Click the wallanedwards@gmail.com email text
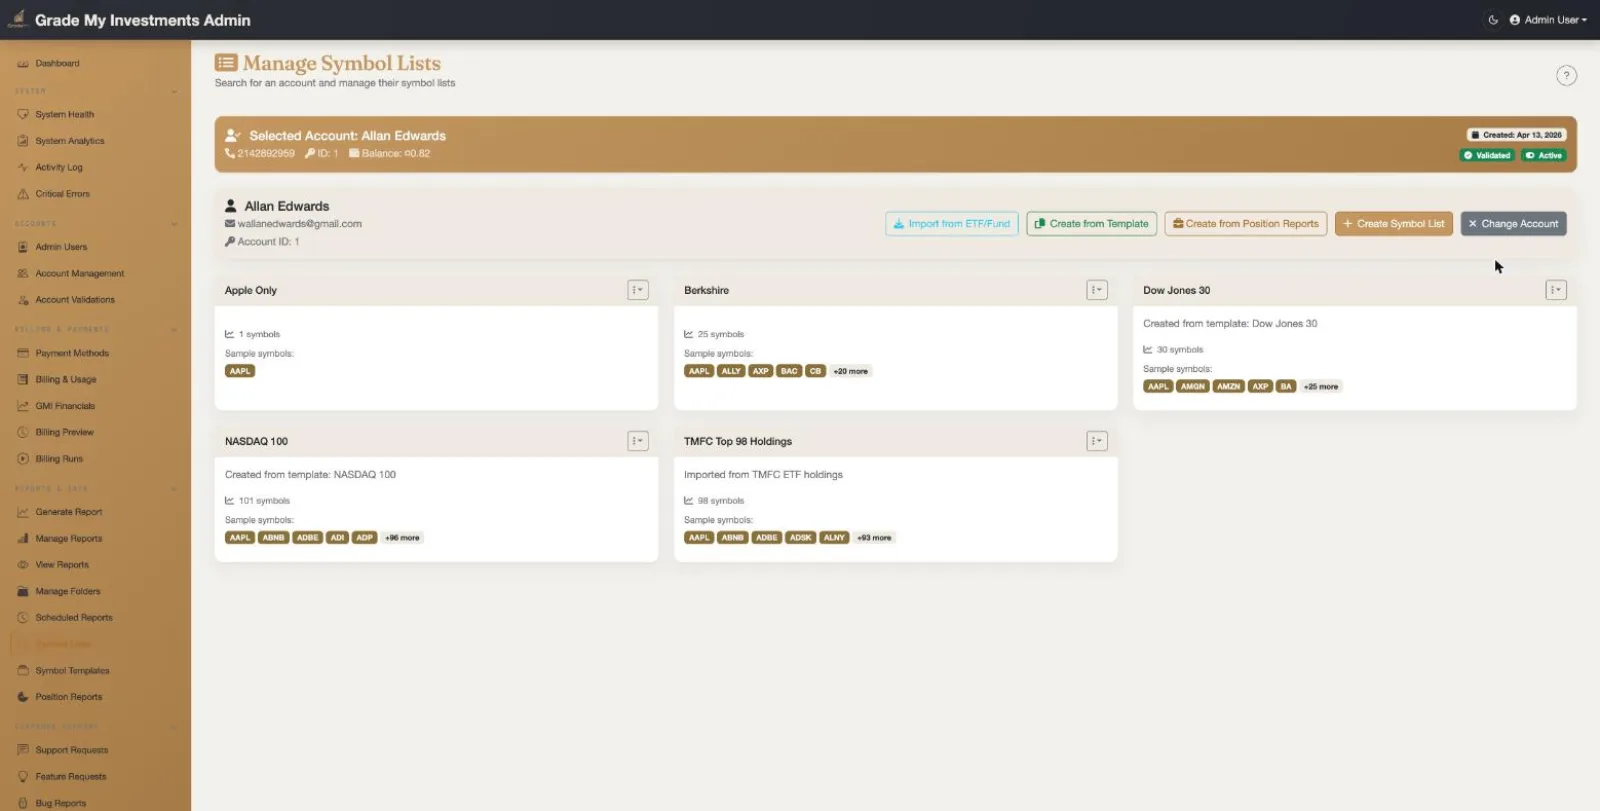The width and height of the screenshot is (1600, 811). pos(300,224)
